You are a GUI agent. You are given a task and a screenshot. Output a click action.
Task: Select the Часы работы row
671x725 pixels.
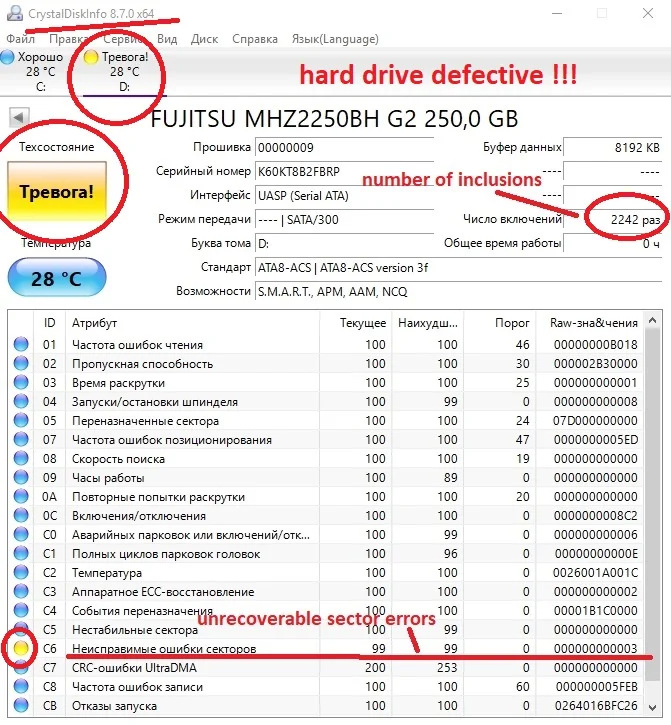(326, 477)
